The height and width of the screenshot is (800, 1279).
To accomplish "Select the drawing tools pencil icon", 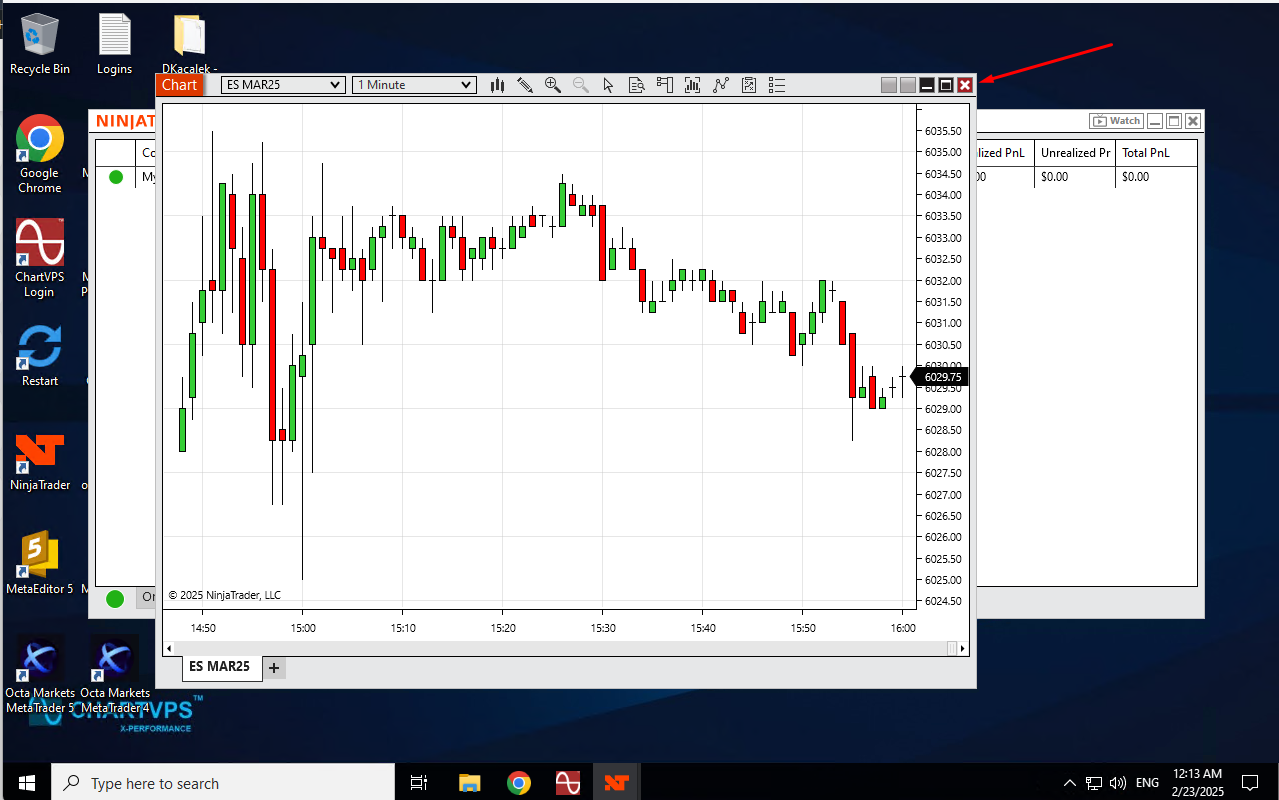I will 525,85.
